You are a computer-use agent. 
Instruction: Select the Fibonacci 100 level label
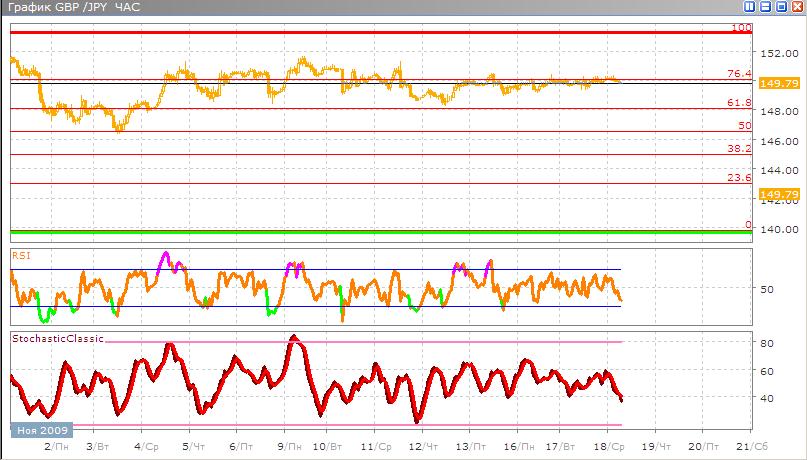pyautogui.click(x=741, y=28)
